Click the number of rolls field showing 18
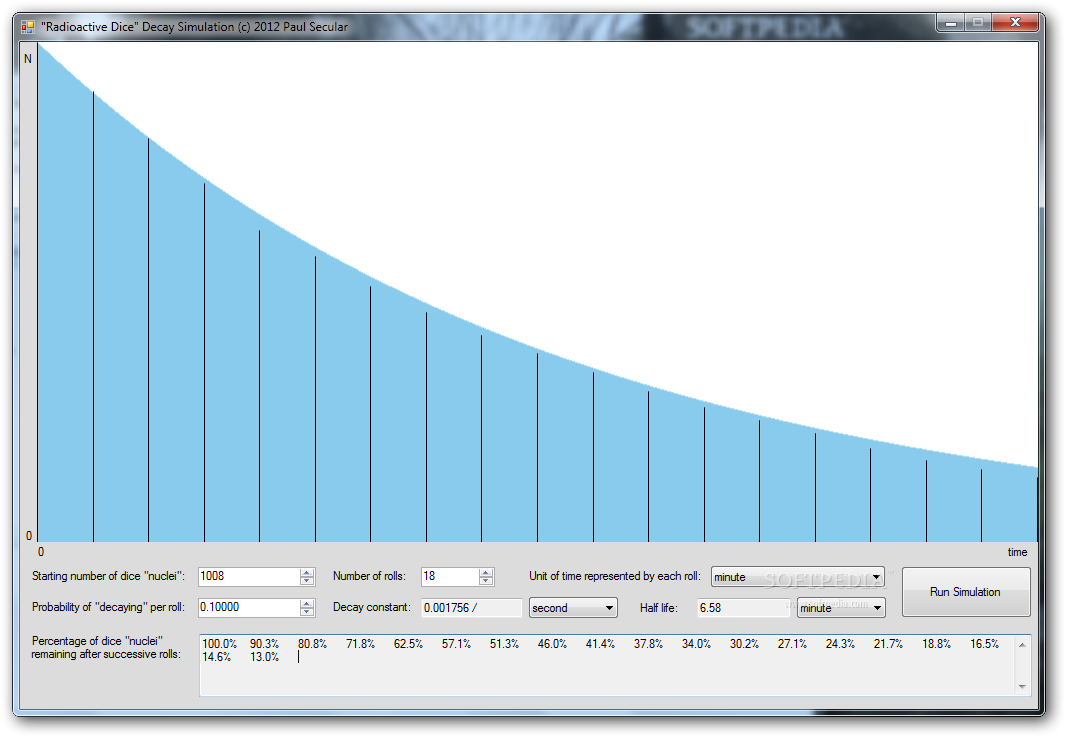 point(449,577)
